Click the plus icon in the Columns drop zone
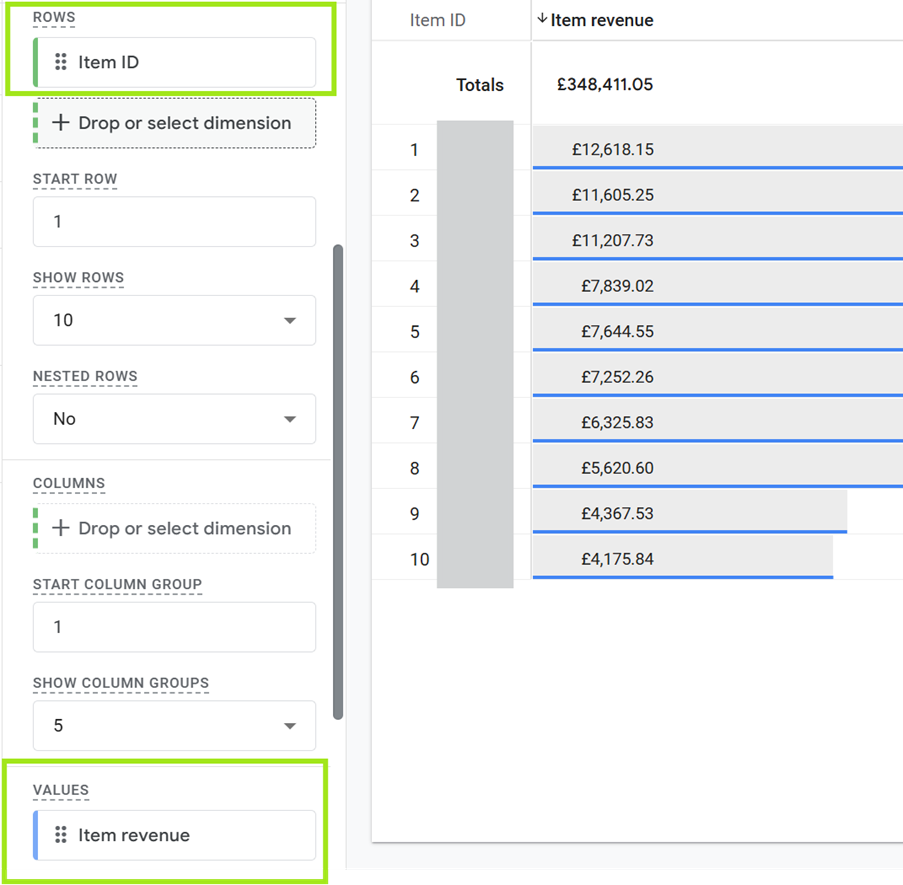The image size is (903, 885). point(62,528)
